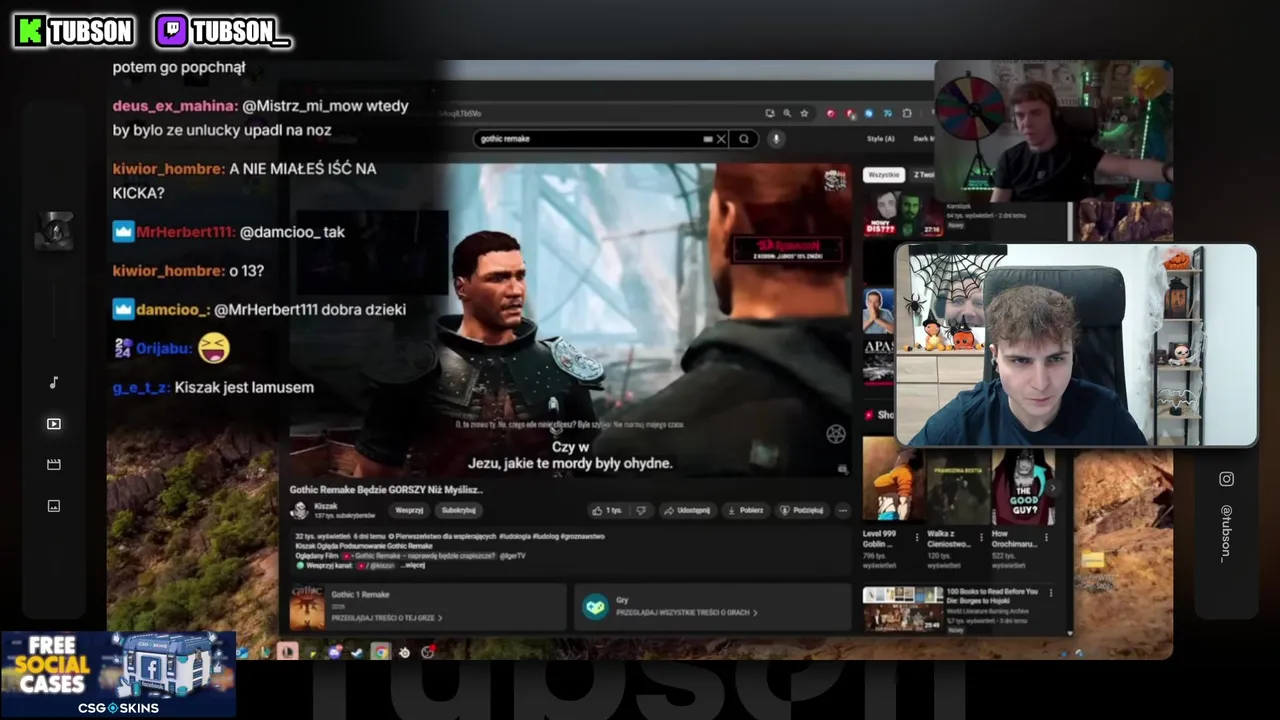The height and width of the screenshot is (720, 1280).
Task: Click the 'Wesprzyj' button
Action: [x=409, y=510]
